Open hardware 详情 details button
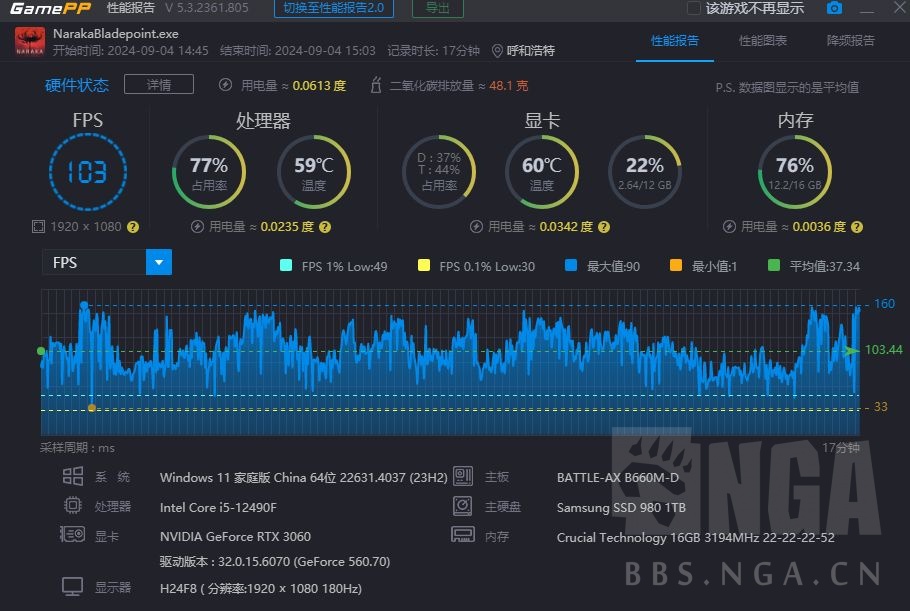 pos(159,85)
